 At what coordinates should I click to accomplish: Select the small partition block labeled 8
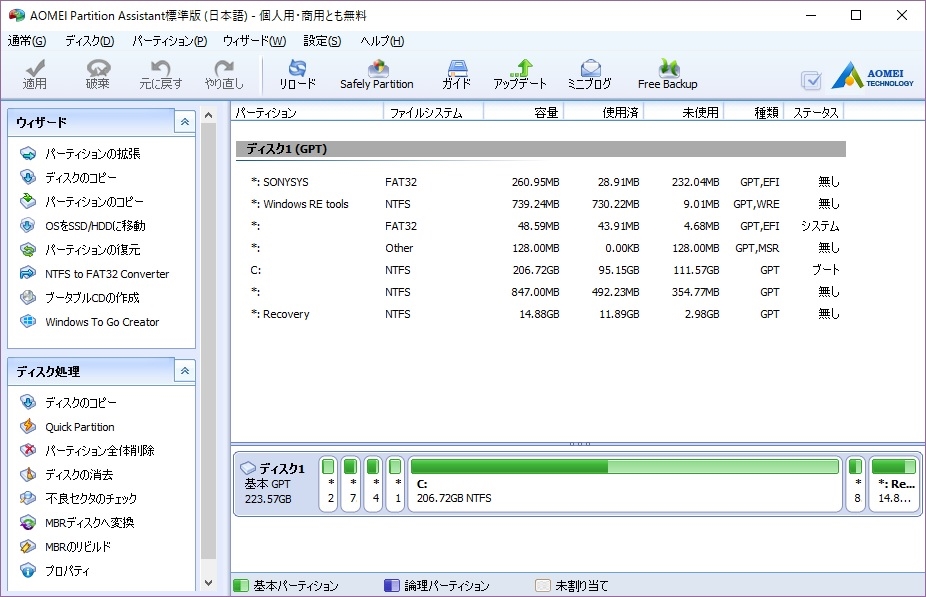click(x=855, y=484)
